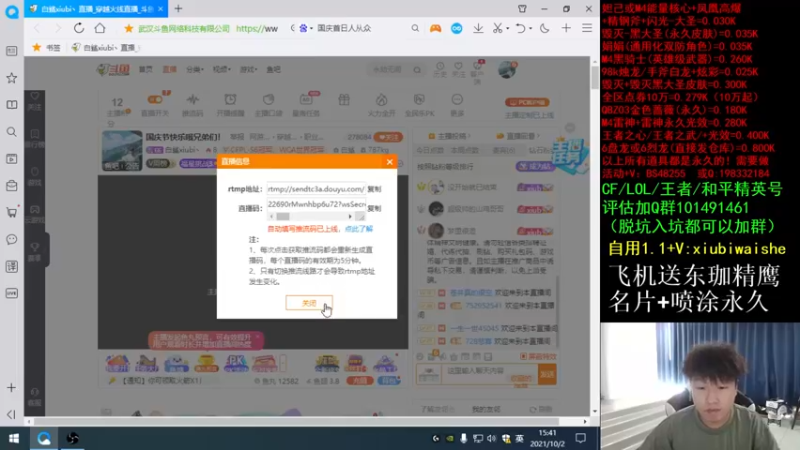Open the search engine paw dropdown
This screenshot has width=800, height=450.
[304, 29]
